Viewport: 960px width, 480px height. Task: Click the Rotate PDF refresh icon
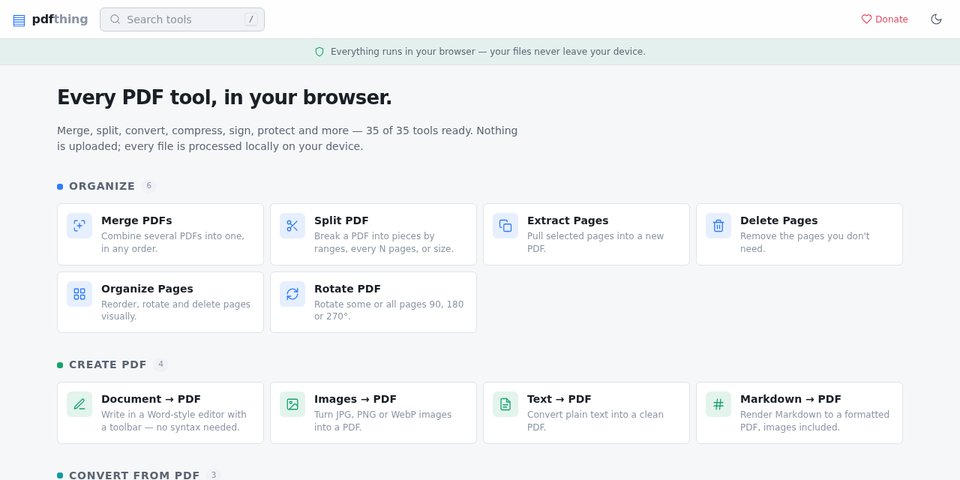293,294
